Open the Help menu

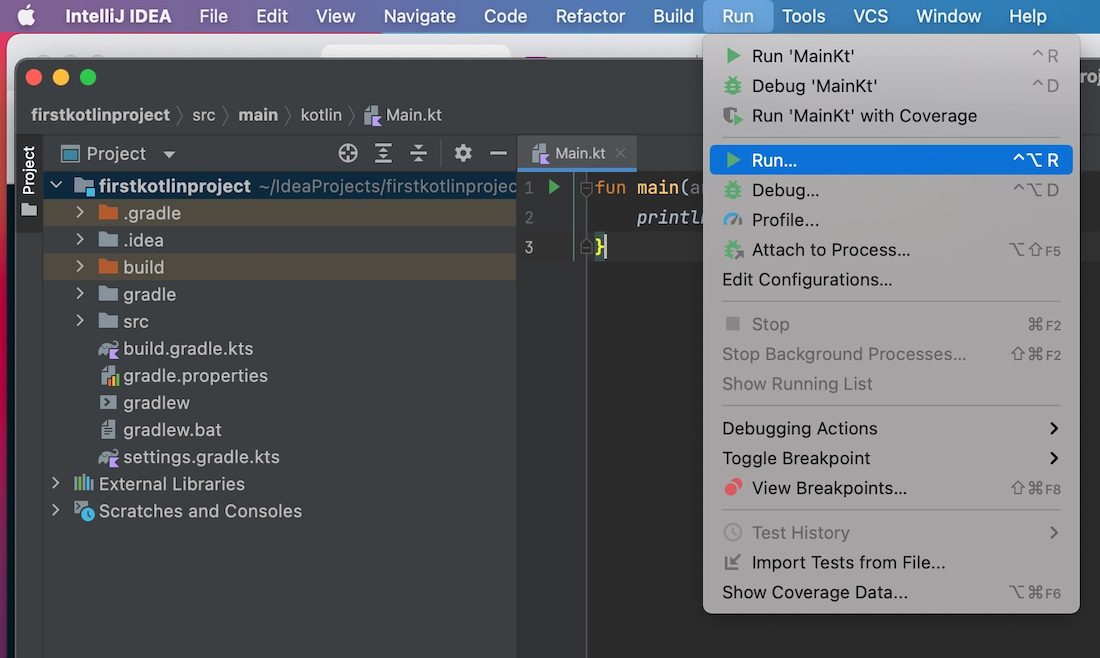[1028, 16]
